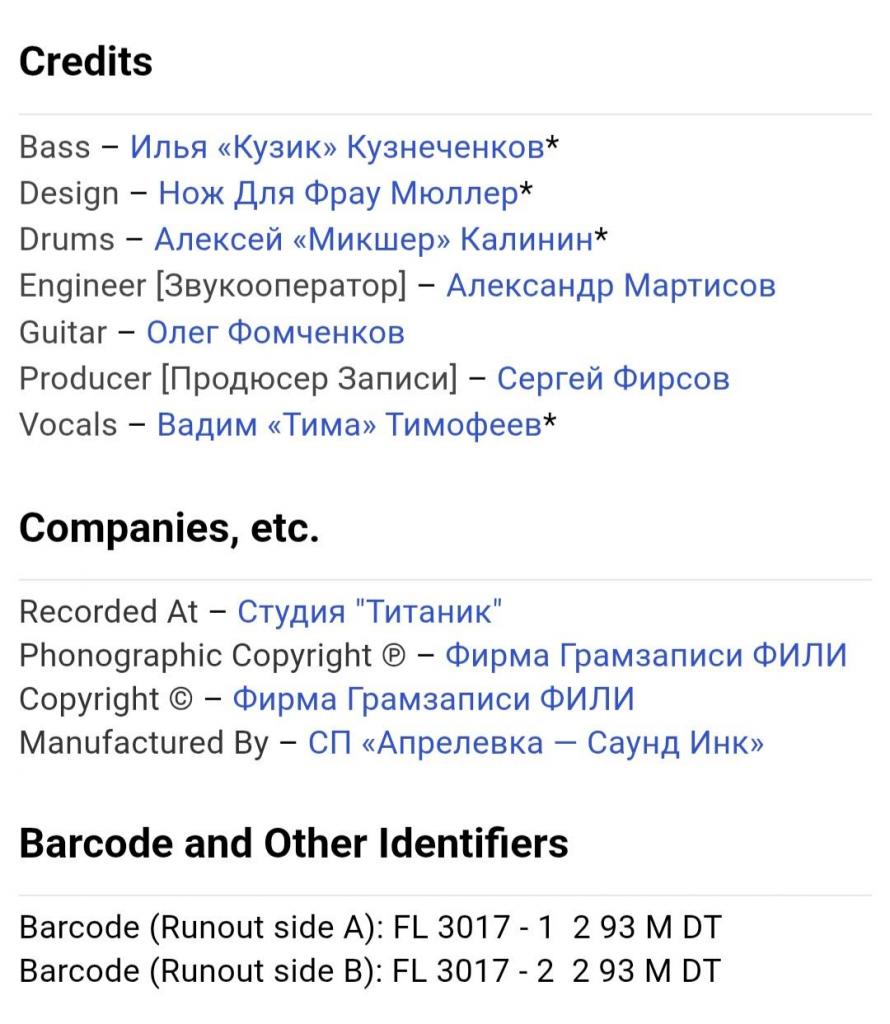Screen dimensions: 890x1024
Task: Click Фирма Грамзаписи ФИЛИ link beside Phonographic Copyright
Action: point(645,656)
